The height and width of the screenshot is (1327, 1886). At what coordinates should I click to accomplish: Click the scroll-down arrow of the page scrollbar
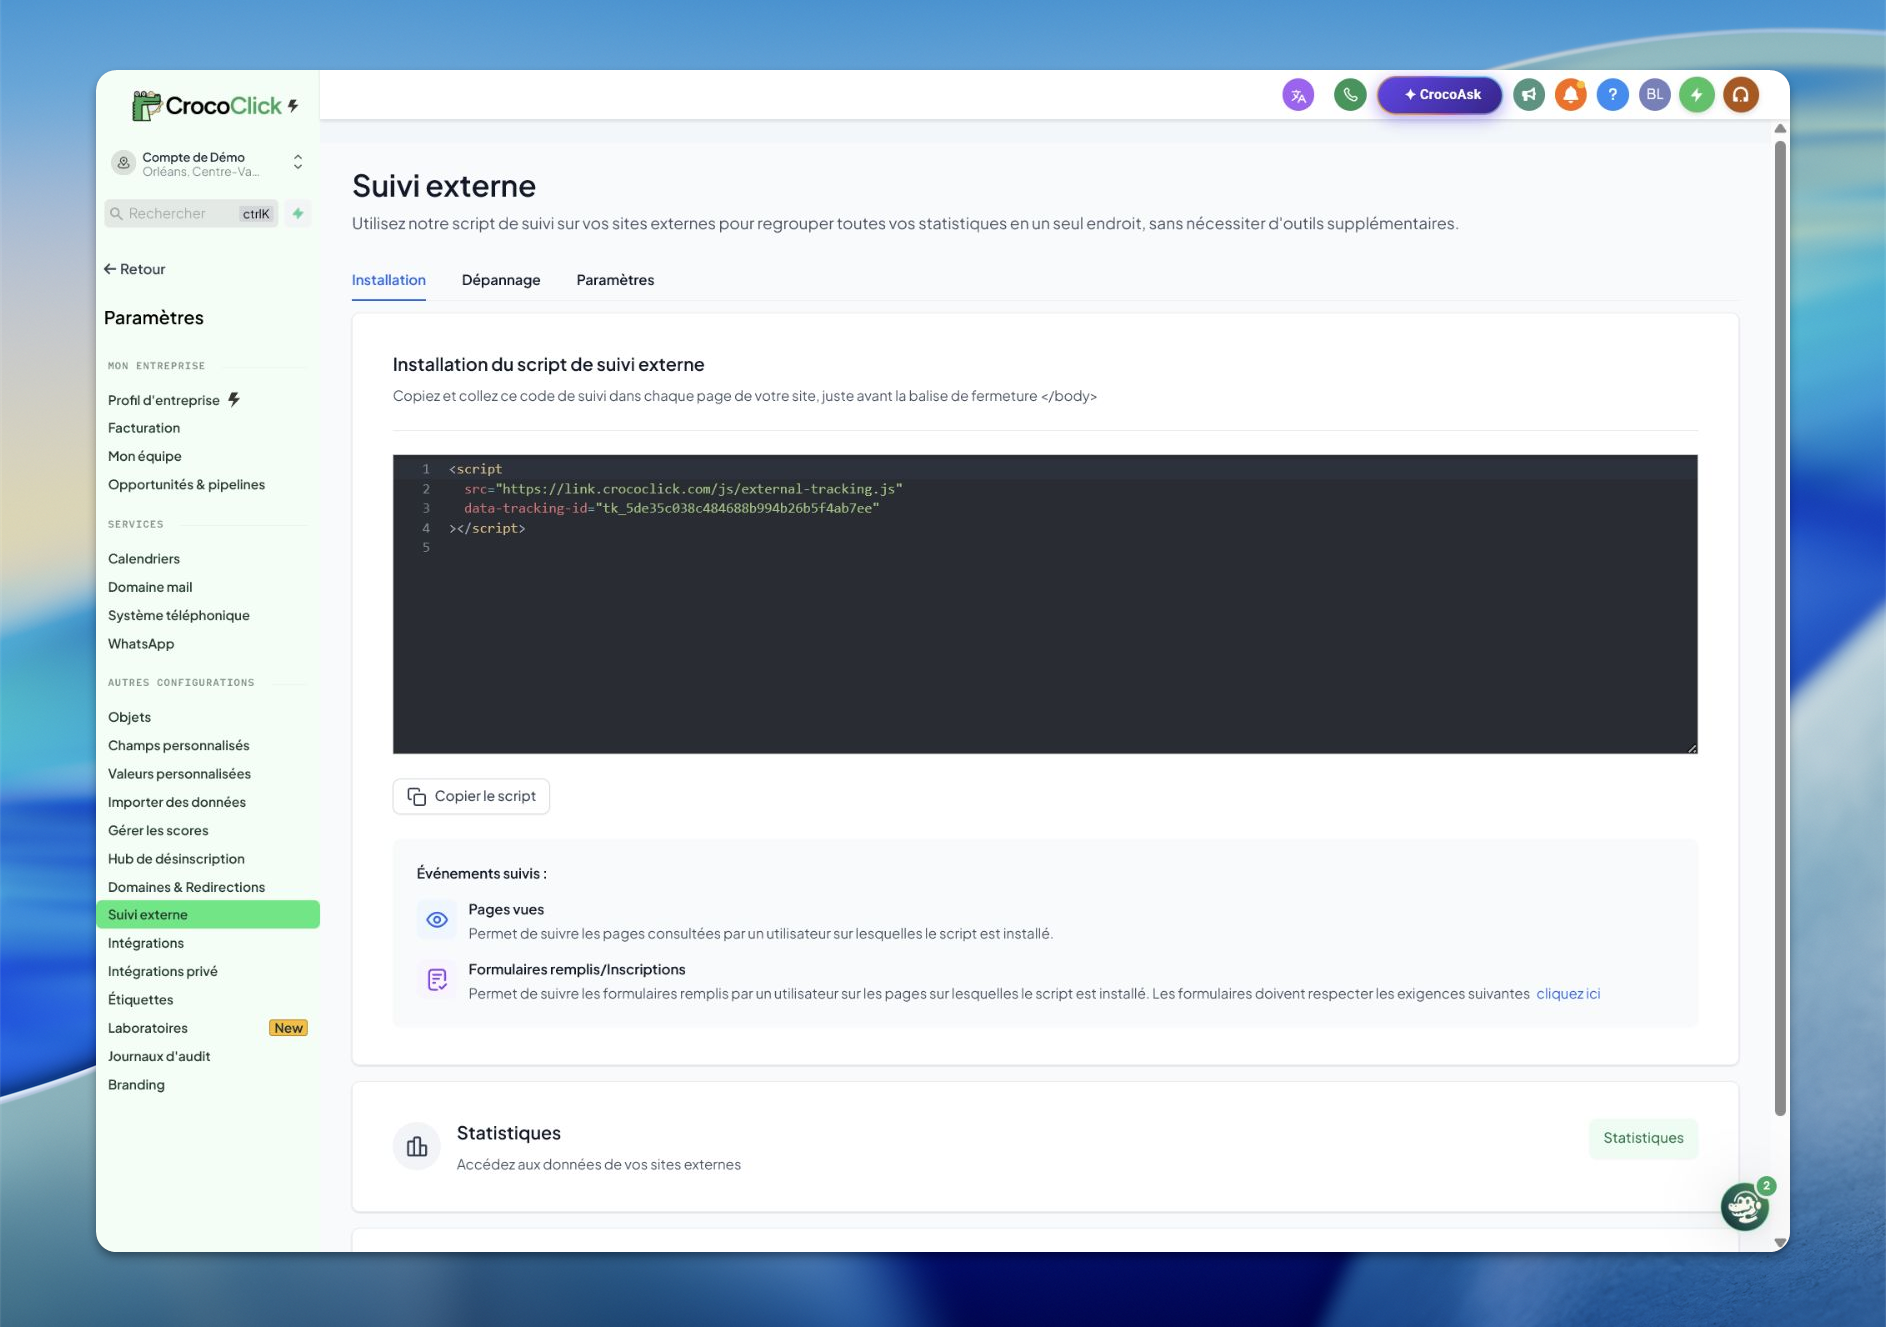[x=1780, y=1242]
